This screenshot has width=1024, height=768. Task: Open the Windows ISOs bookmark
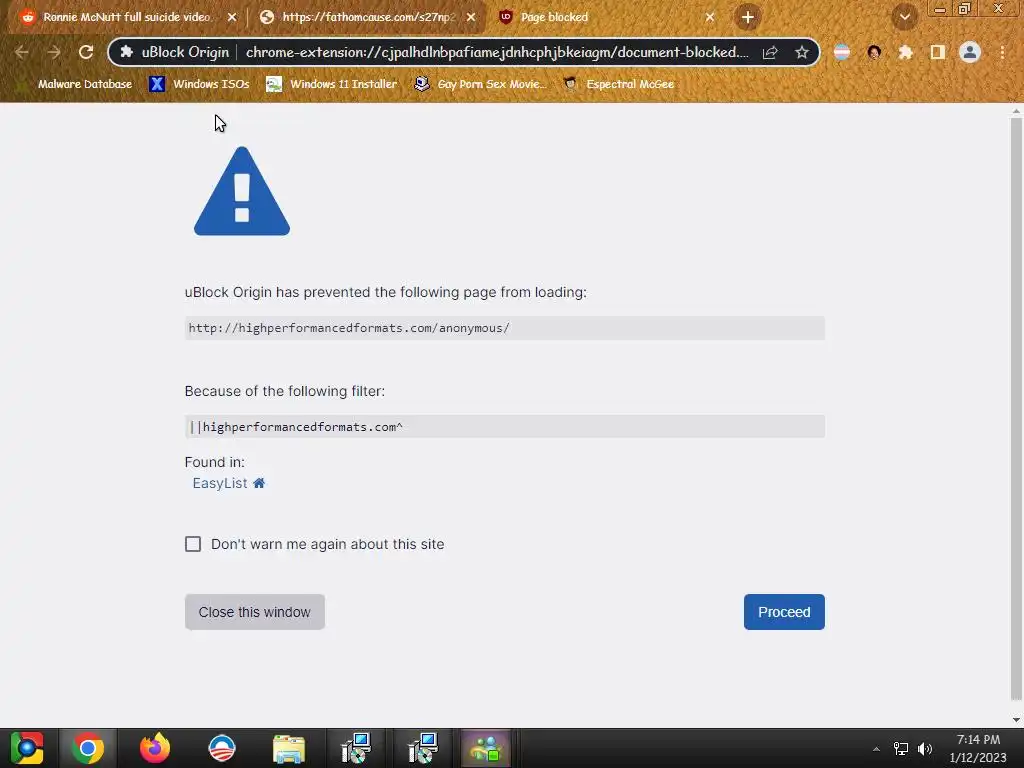(199, 84)
